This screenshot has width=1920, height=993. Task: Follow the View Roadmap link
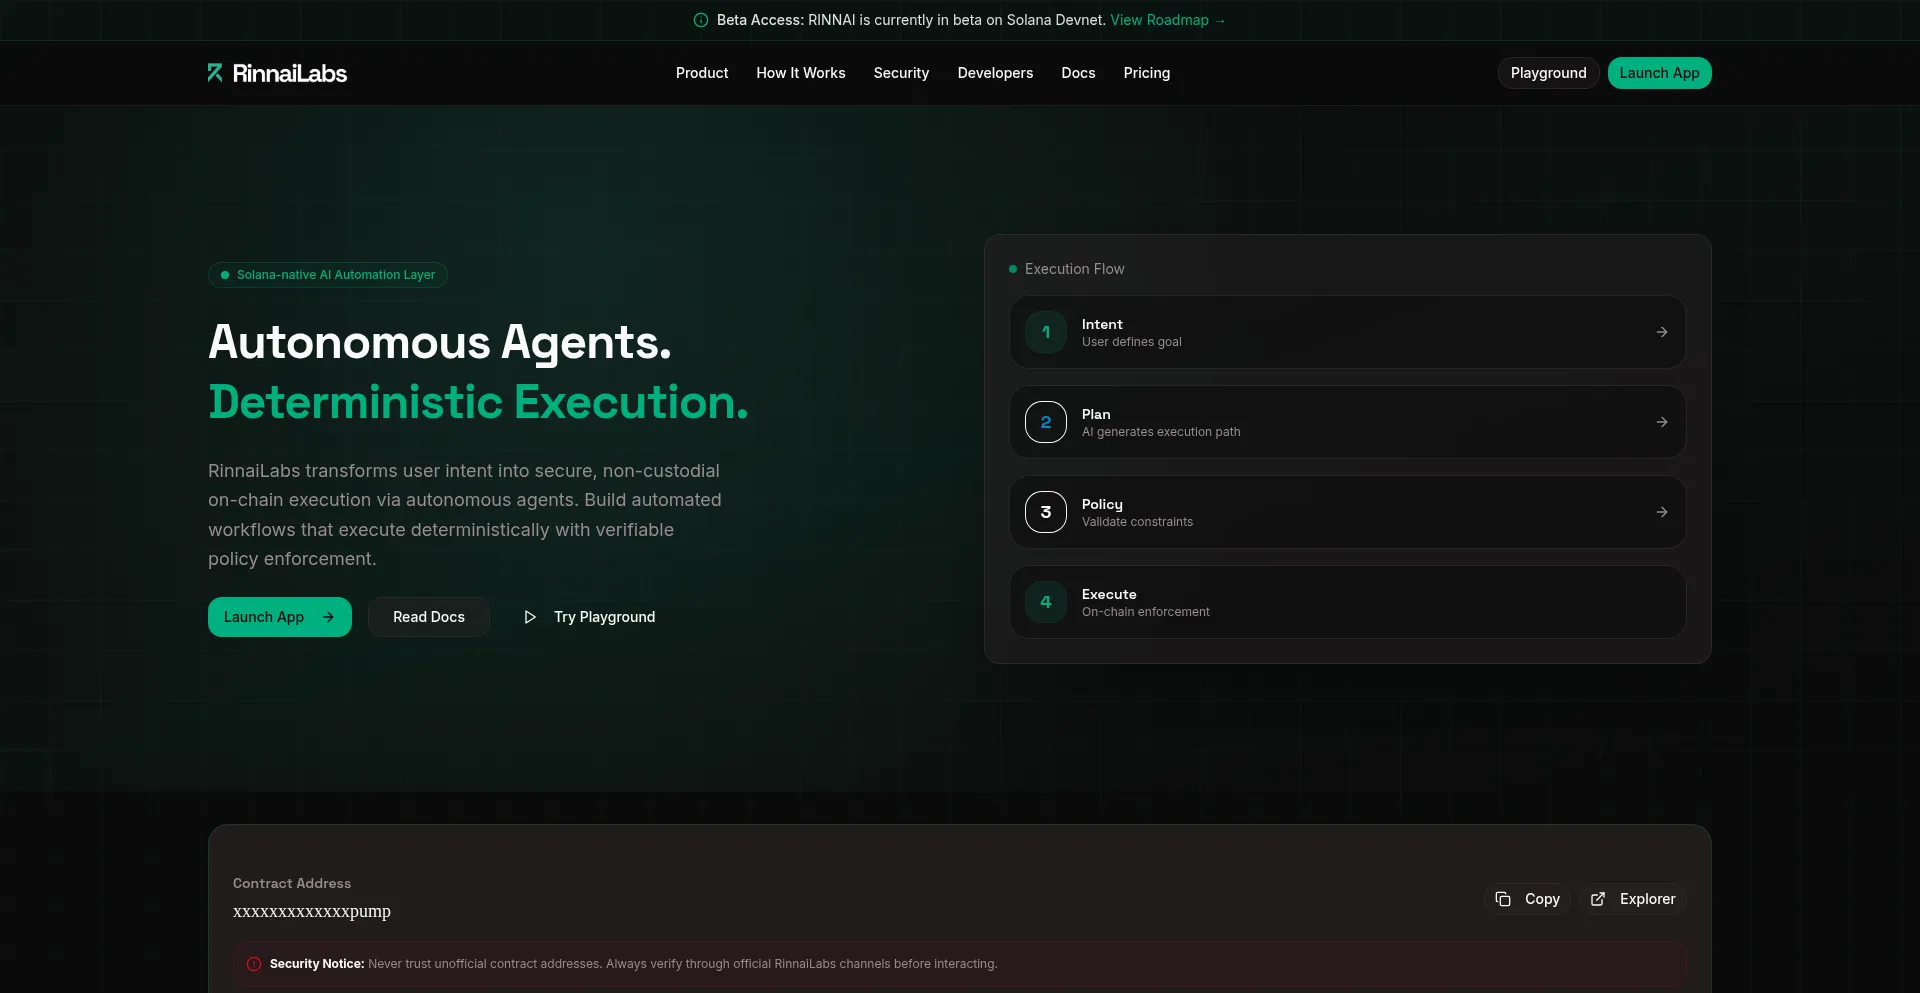(1167, 20)
